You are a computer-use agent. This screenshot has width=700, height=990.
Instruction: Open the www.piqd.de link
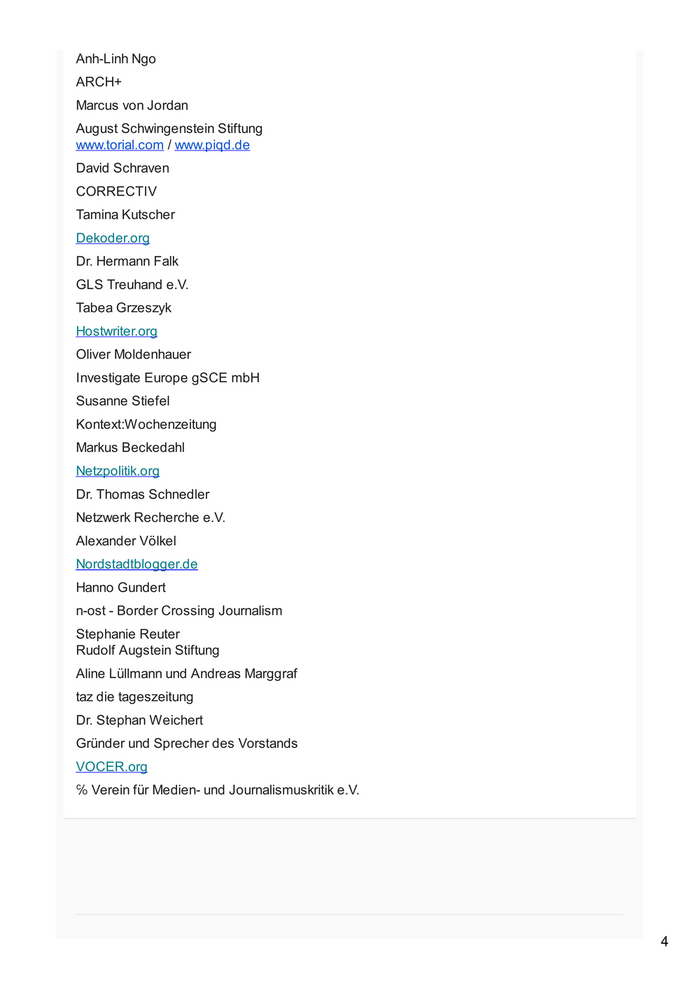click(212, 145)
